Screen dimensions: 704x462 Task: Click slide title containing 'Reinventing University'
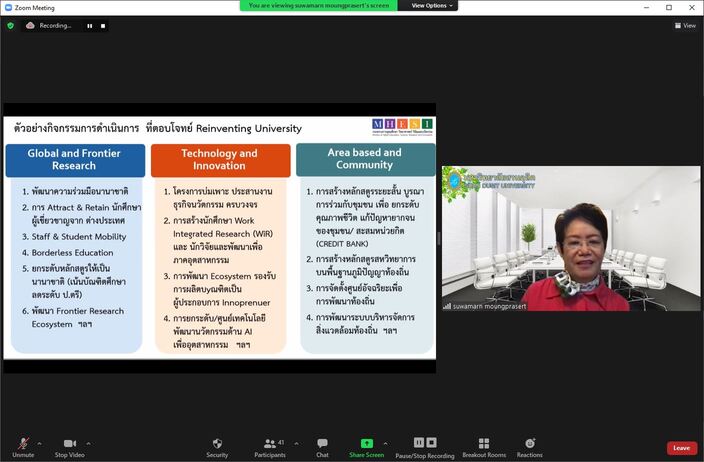click(158, 128)
